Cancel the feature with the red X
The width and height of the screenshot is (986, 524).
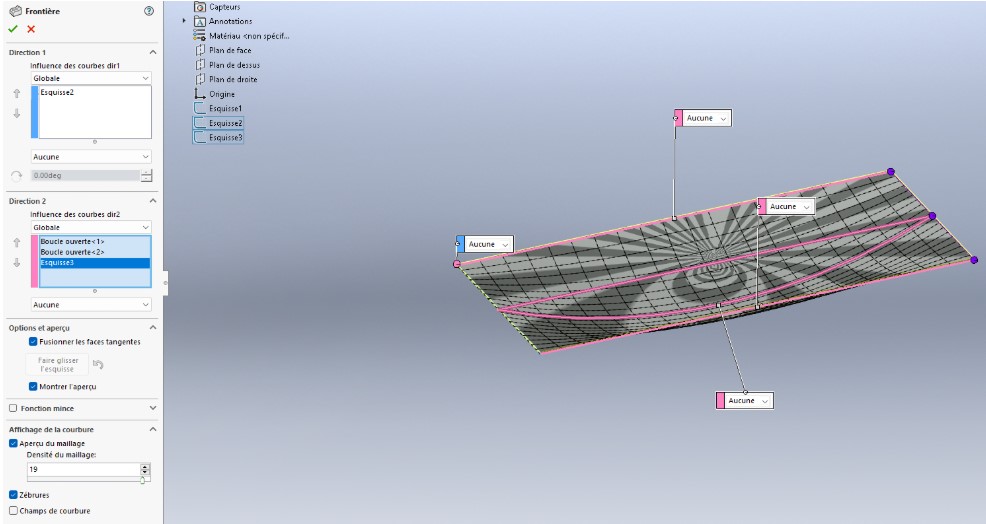tap(31, 29)
